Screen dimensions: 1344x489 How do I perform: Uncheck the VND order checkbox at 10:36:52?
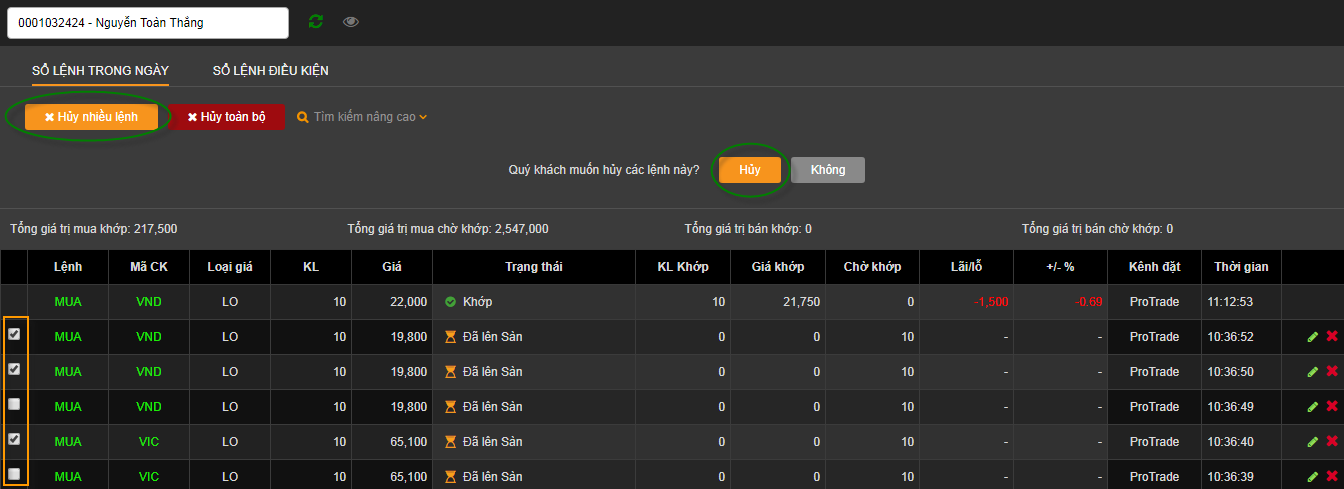tap(14, 334)
